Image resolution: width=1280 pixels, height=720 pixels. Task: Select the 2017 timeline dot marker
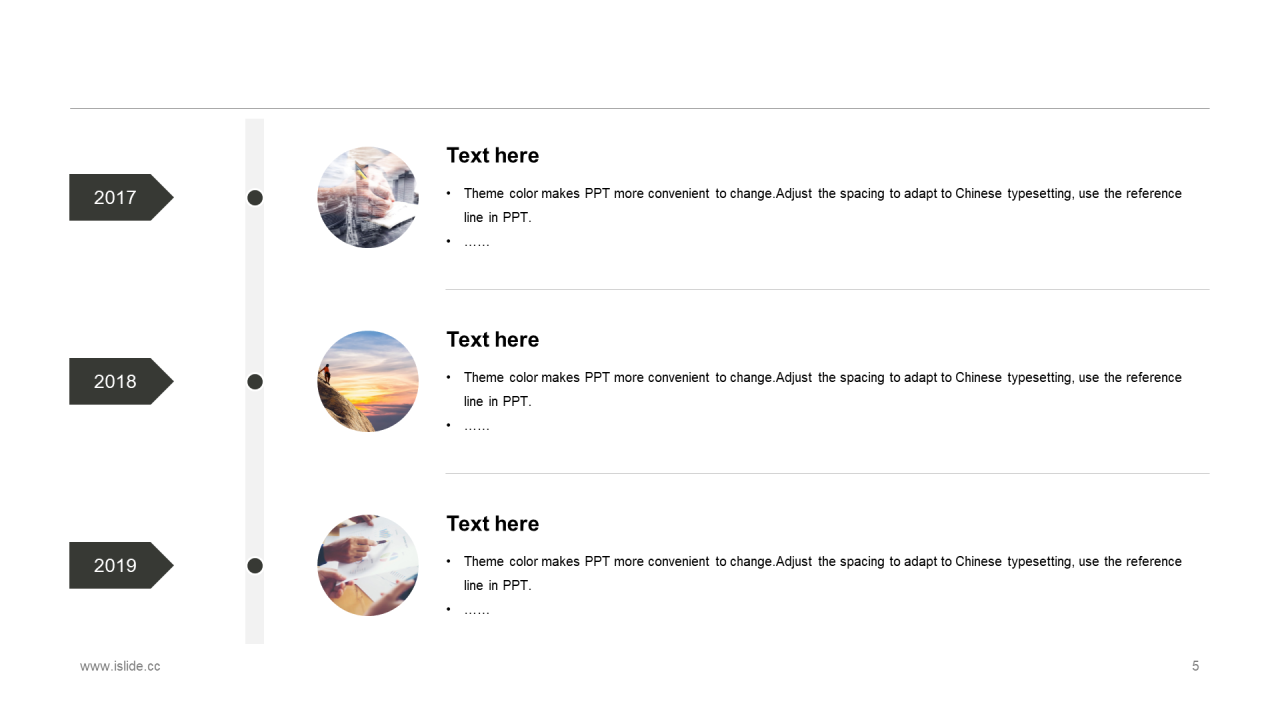coord(255,198)
